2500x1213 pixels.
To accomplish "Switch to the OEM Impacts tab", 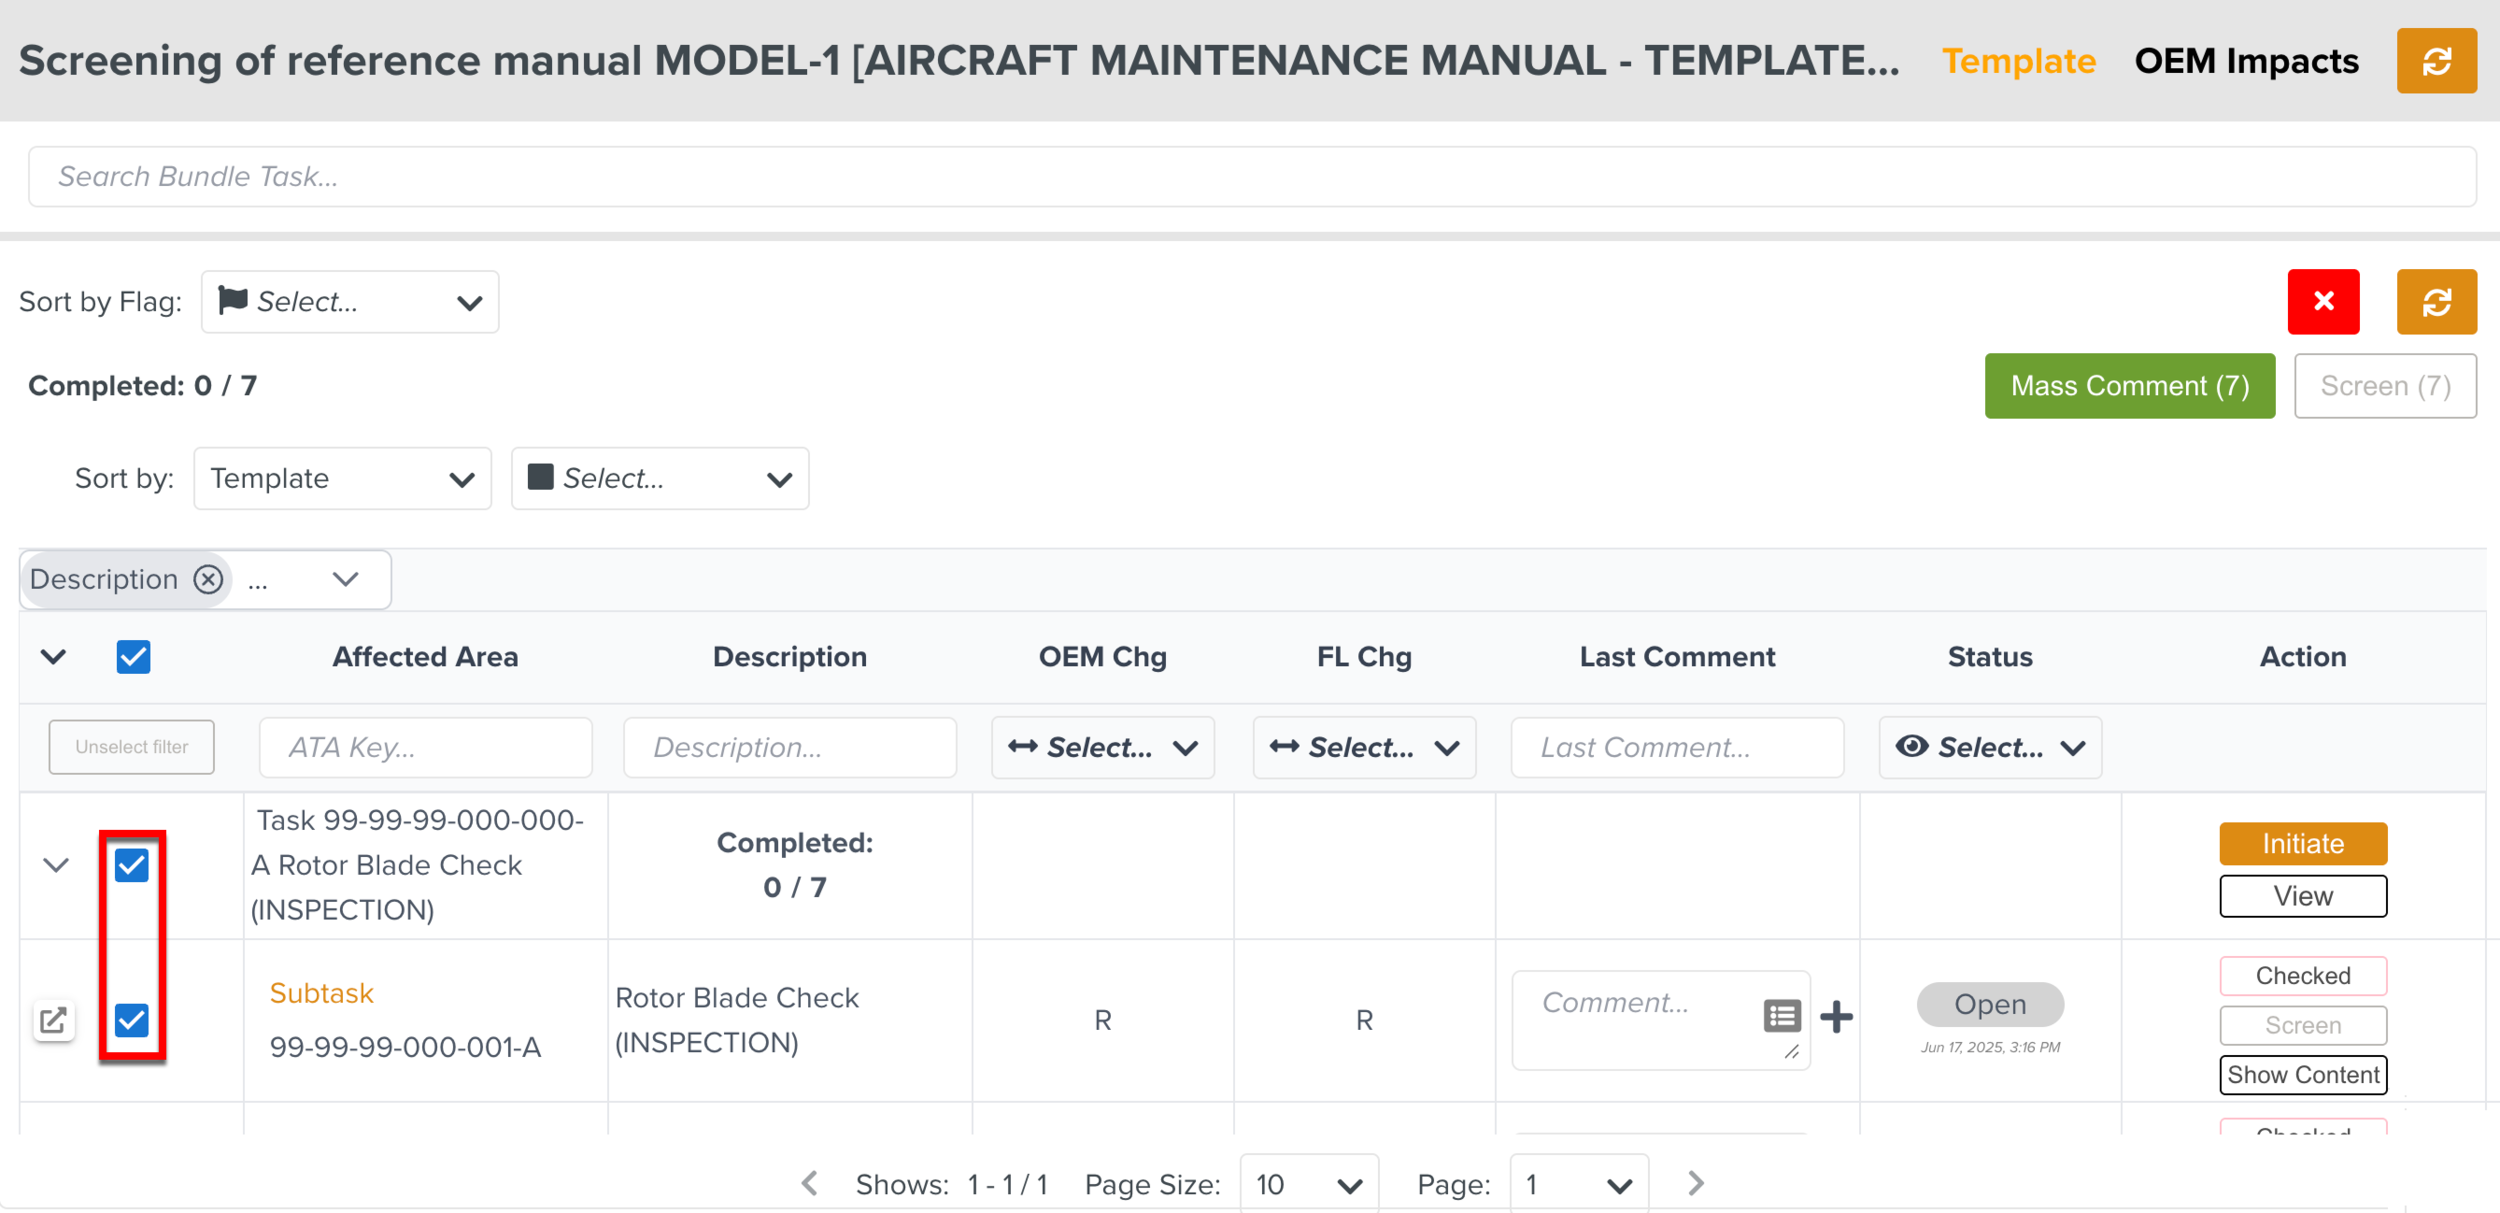I will point(2246,61).
